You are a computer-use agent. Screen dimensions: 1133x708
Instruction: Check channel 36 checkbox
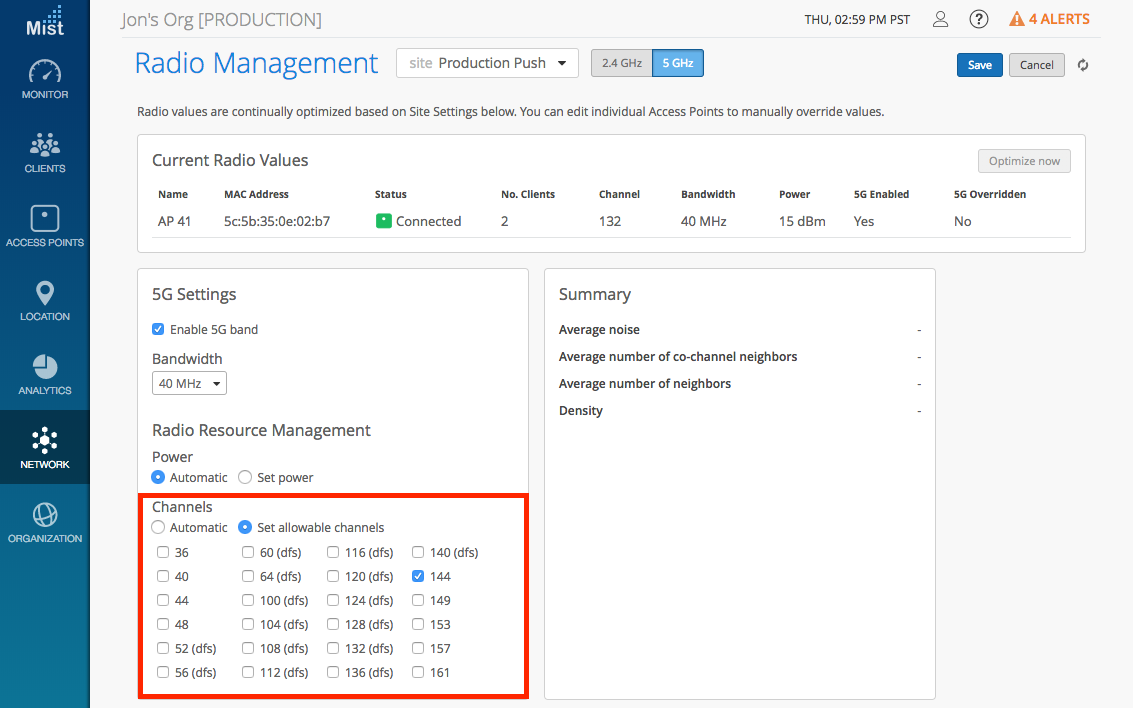(x=163, y=552)
